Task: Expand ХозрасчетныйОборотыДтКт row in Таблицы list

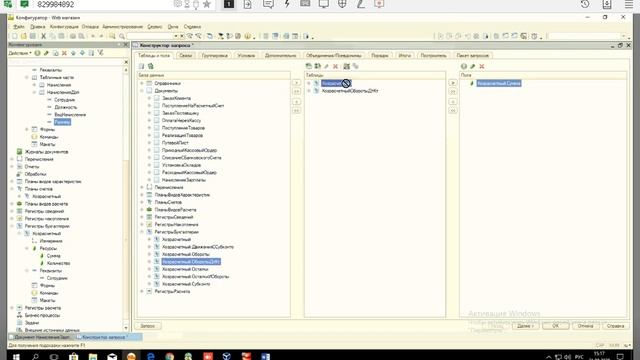Action: (309, 91)
